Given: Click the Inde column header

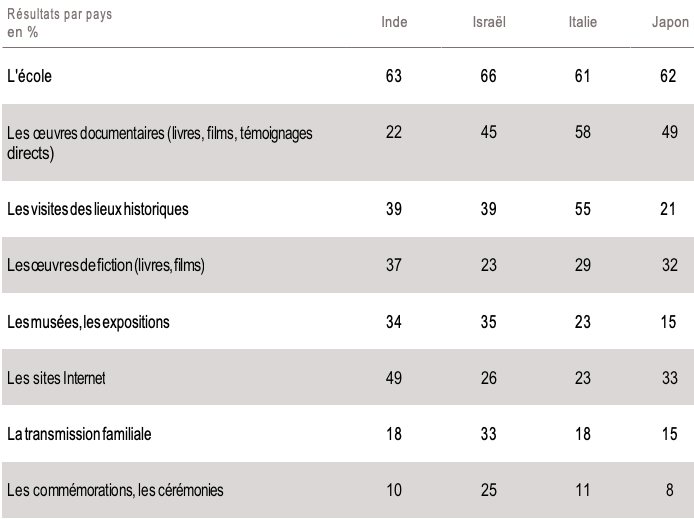Looking at the screenshot, I should pos(394,22).
